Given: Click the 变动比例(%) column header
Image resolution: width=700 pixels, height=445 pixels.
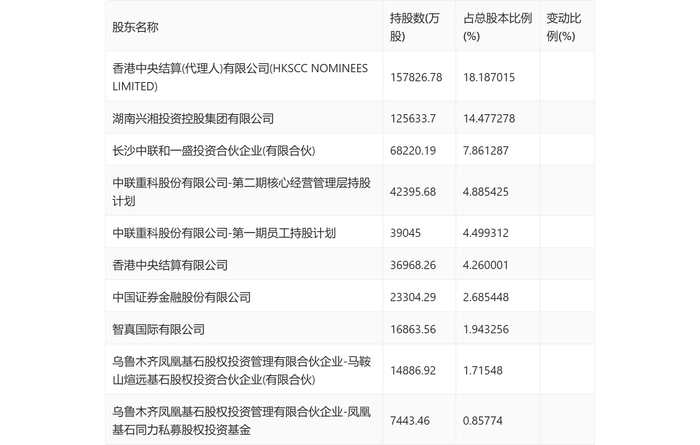Looking at the screenshot, I should (563, 27).
